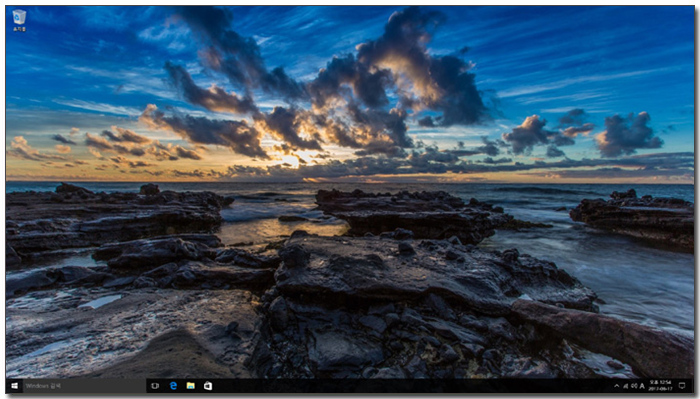Open the Action Center notifications icon

pyautogui.click(x=682, y=386)
